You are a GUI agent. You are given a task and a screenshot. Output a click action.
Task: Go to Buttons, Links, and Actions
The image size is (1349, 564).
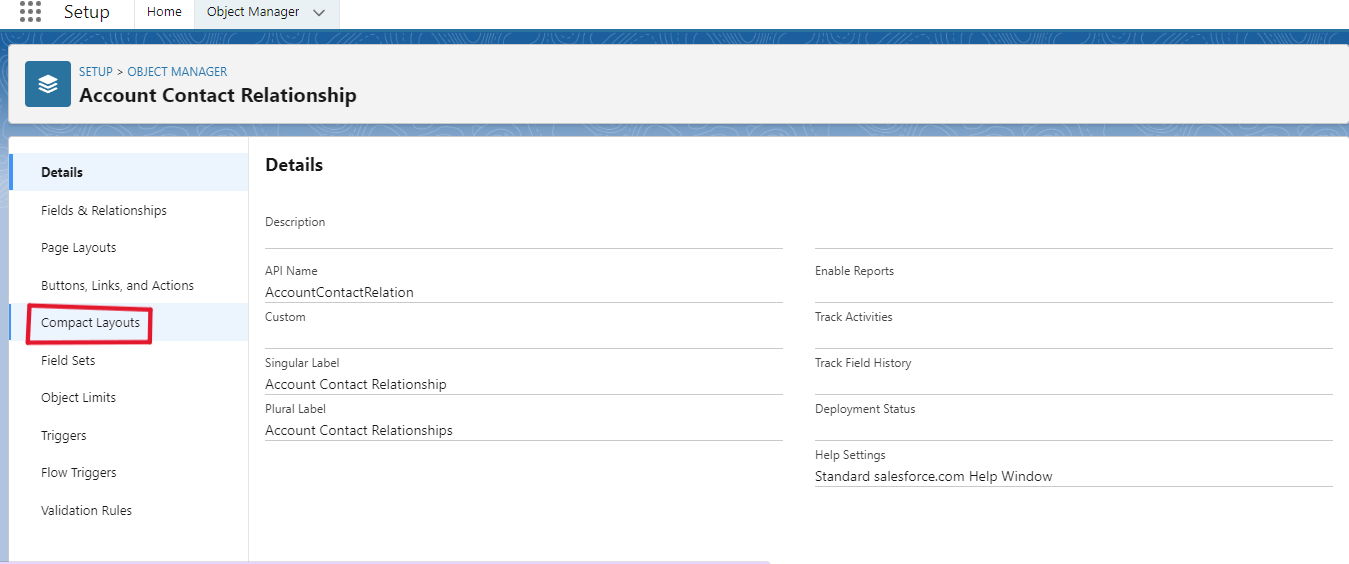pos(117,285)
